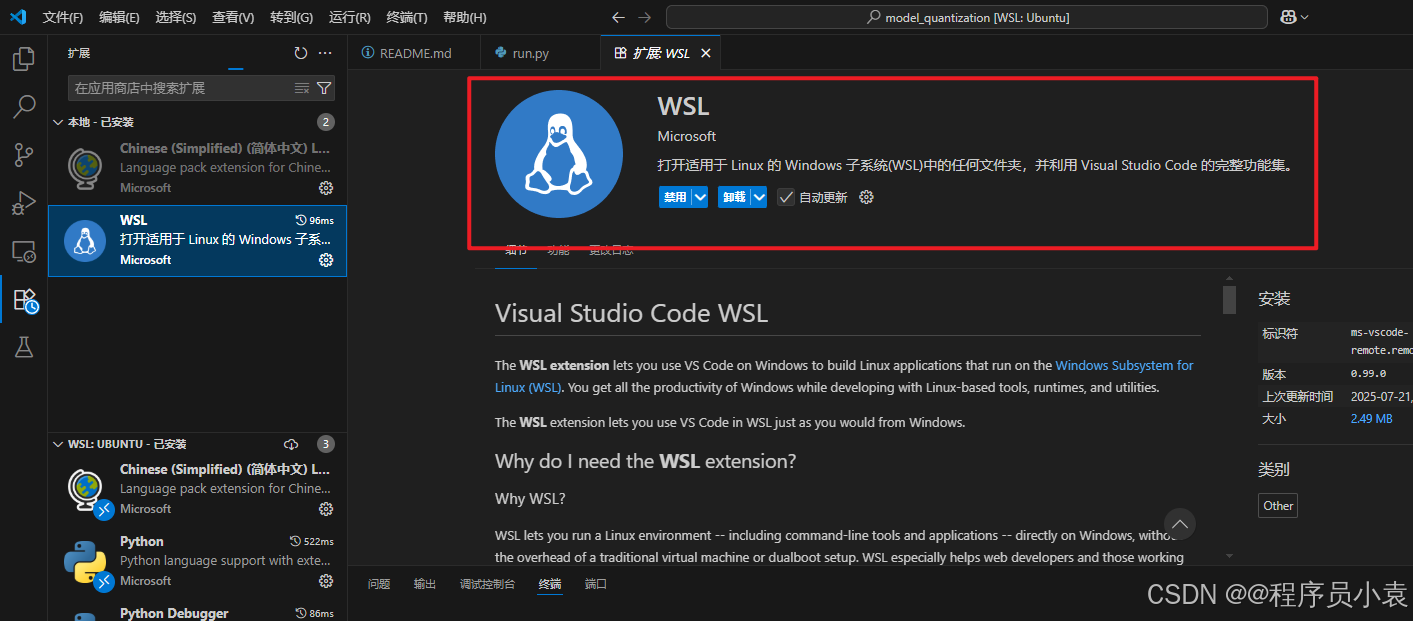Collapse the WSL: UBUNTU - 已安装 section
The height and width of the screenshot is (621, 1413).
point(57,444)
